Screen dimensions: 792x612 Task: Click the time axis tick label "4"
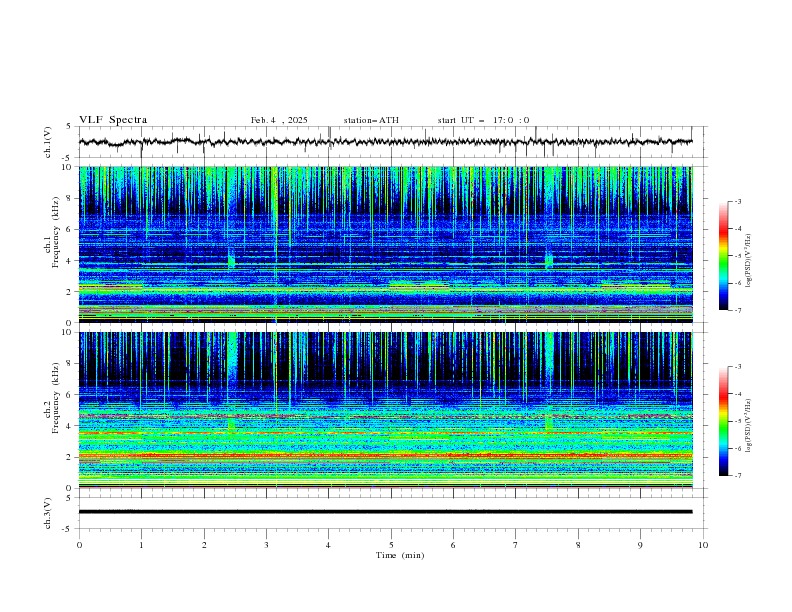click(x=328, y=545)
